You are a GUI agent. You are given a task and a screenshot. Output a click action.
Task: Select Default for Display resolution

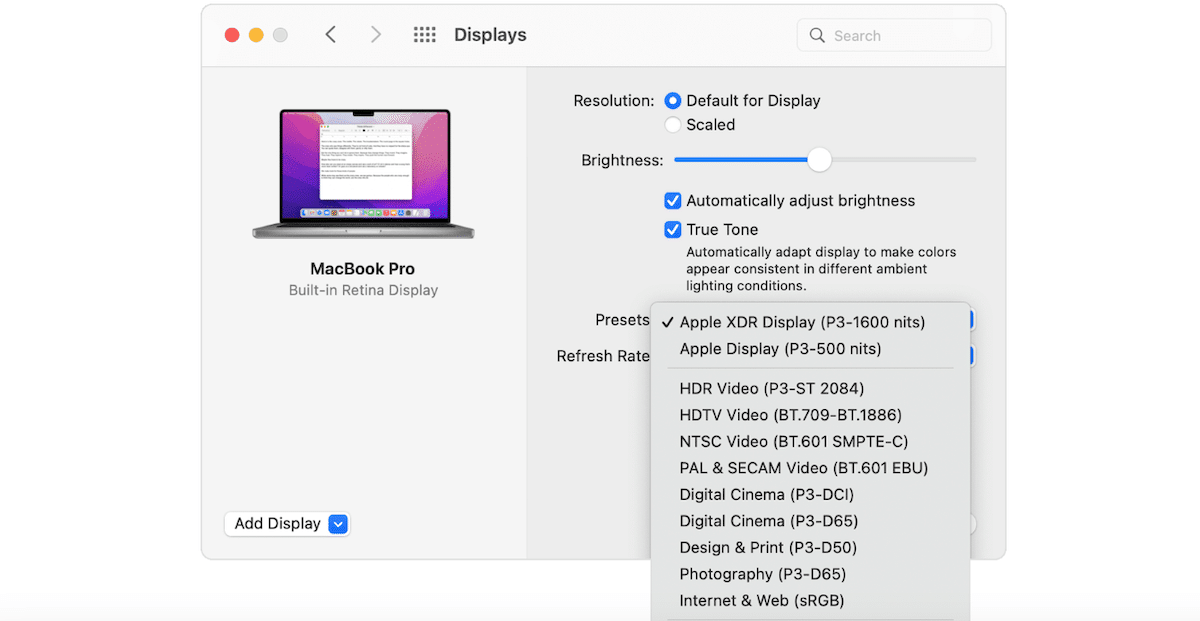(673, 100)
